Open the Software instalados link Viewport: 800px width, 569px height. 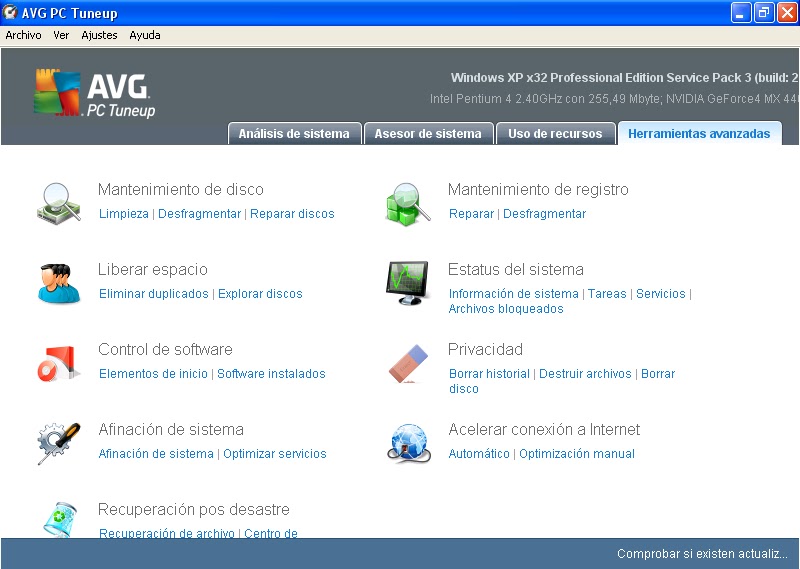pyautogui.click(x=271, y=374)
